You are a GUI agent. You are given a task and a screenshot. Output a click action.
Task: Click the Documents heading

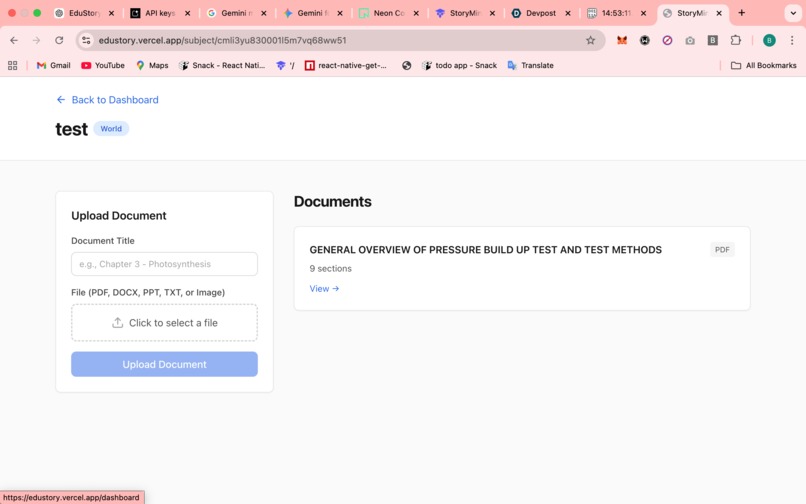333,202
